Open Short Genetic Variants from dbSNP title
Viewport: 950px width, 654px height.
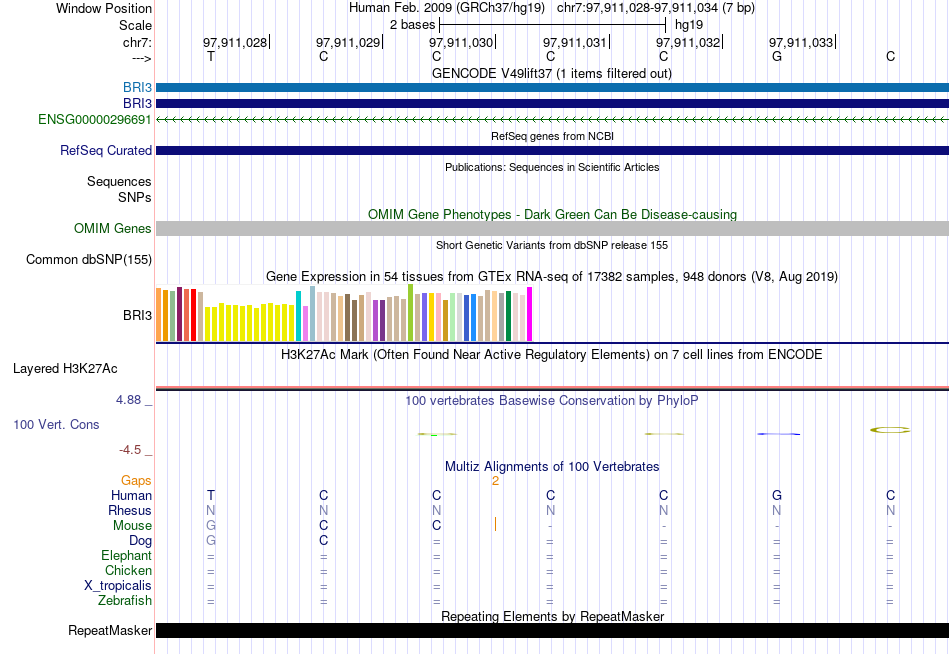point(552,245)
